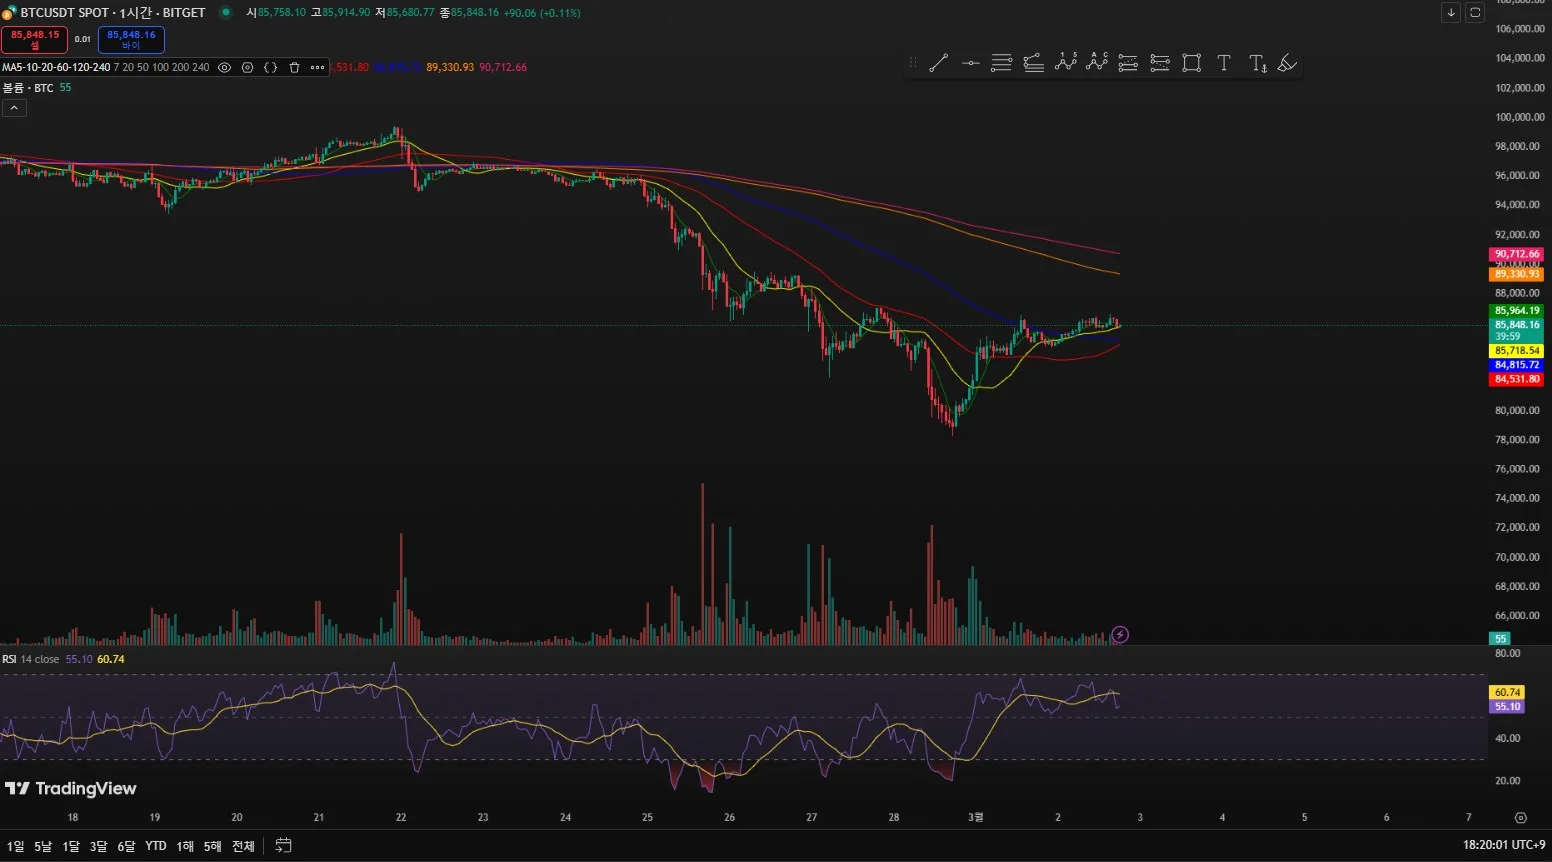1552x862 pixels.
Task: Toggle MA indicator visibility eye
Action: coord(224,67)
